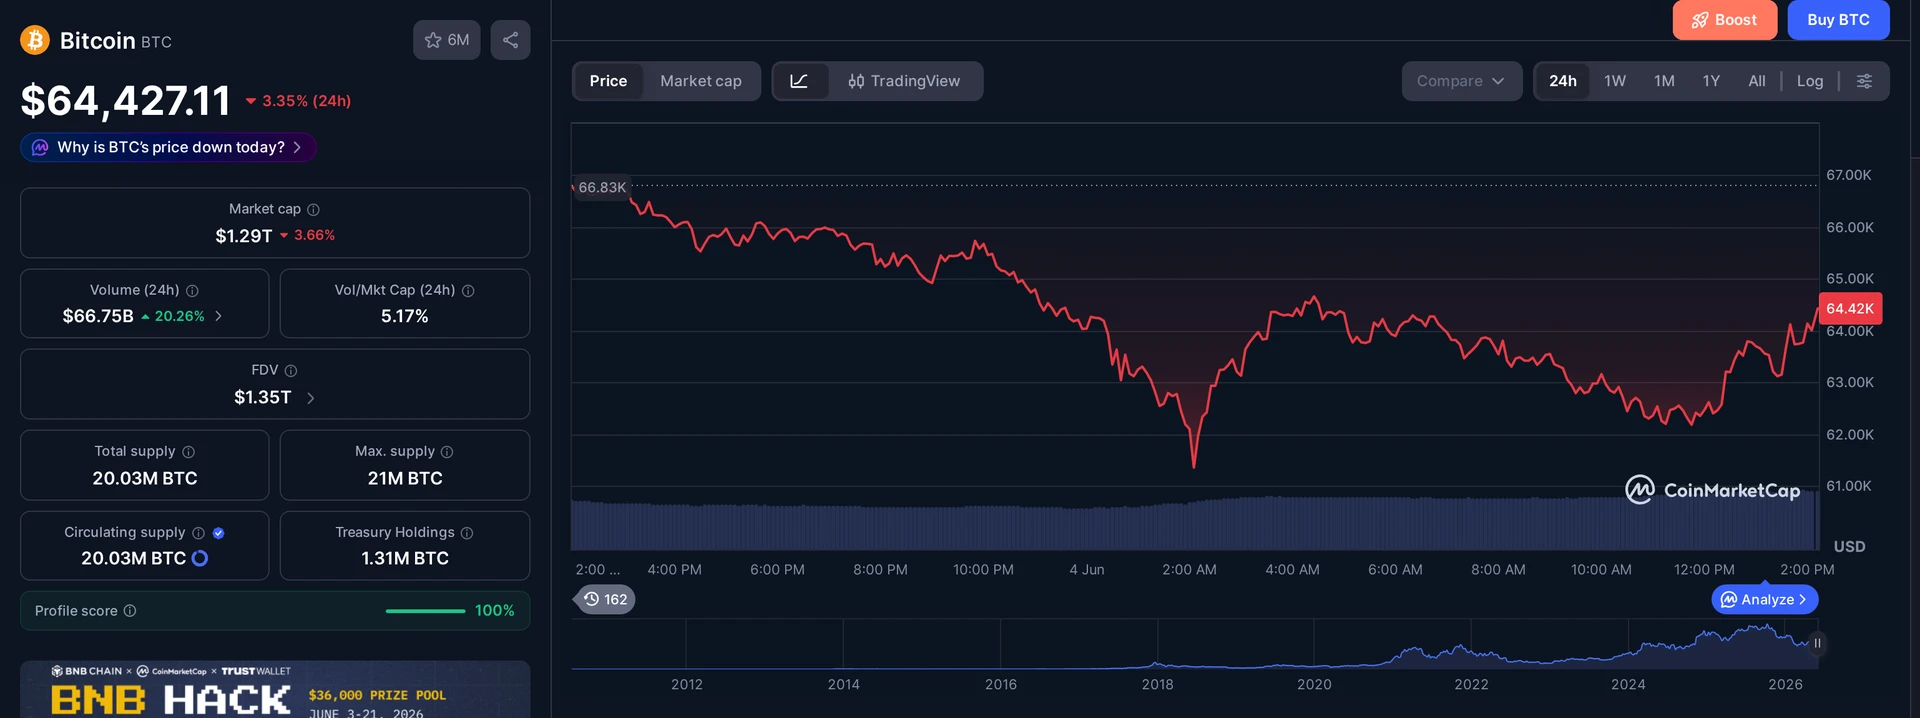Image resolution: width=1920 pixels, height=718 pixels.
Task: Select the 1Y time range
Action: 1711,81
